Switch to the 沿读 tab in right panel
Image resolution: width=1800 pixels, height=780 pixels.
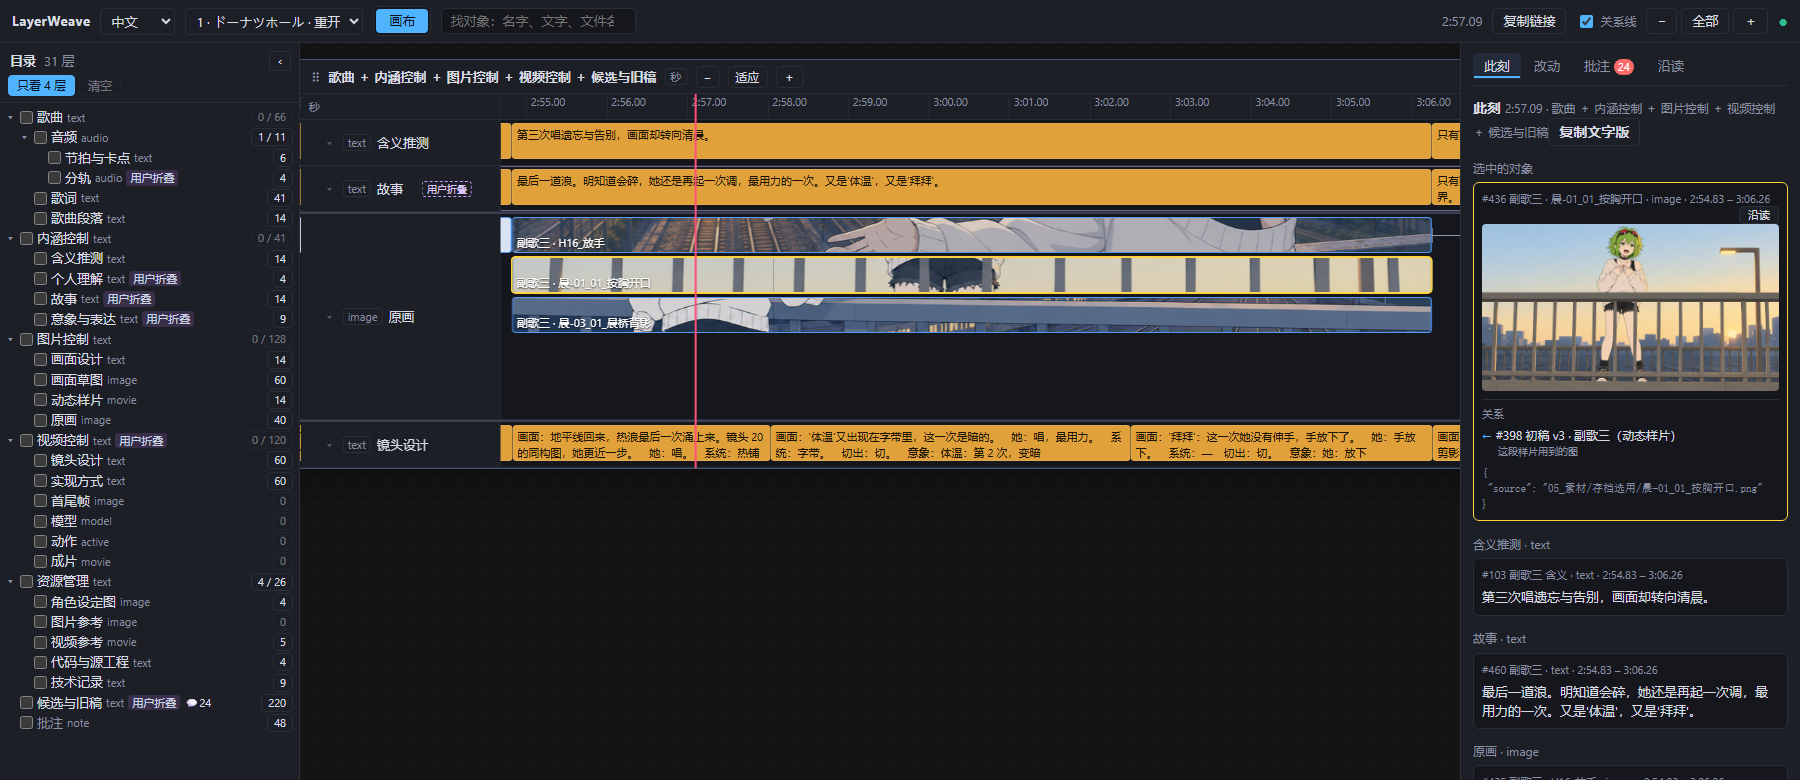(1671, 66)
